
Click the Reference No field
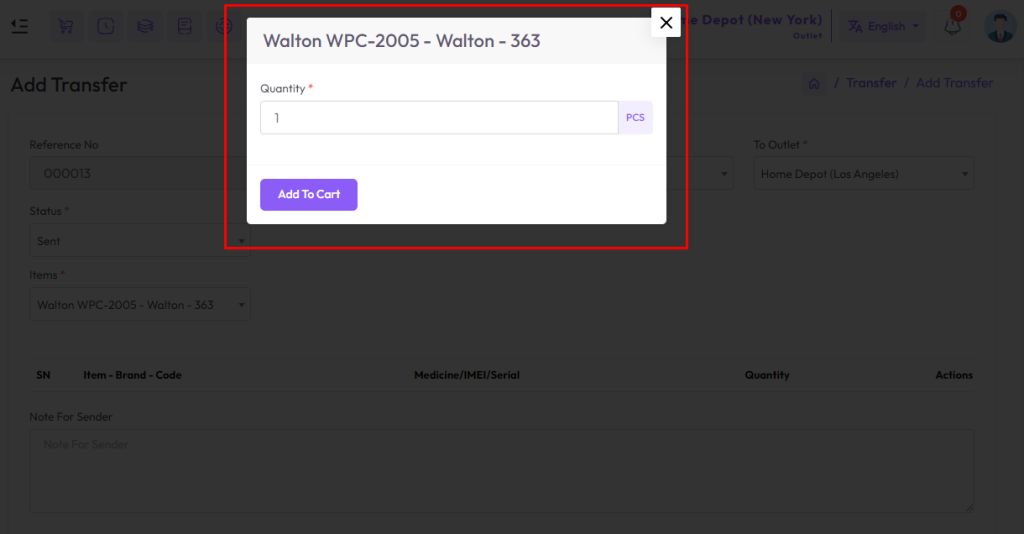click(x=127, y=174)
